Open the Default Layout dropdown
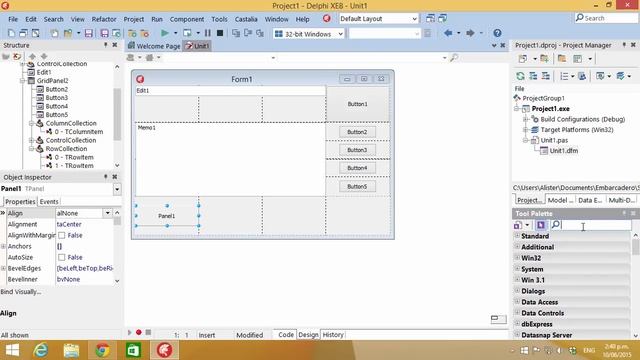 (x=414, y=19)
